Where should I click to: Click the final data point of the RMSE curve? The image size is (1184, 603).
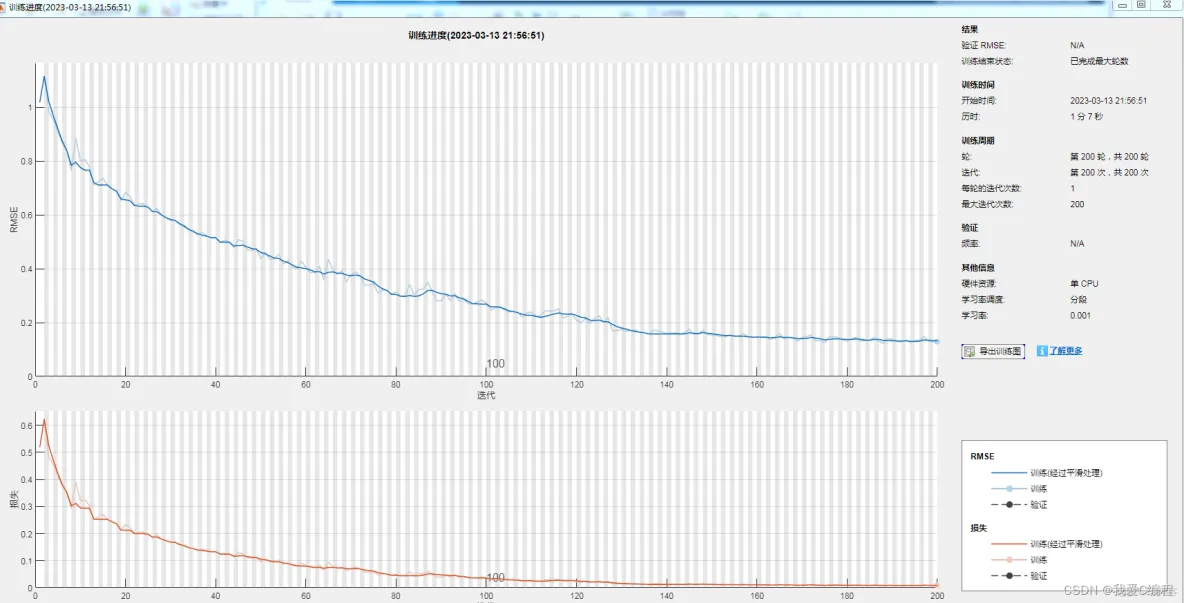coord(937,342)
